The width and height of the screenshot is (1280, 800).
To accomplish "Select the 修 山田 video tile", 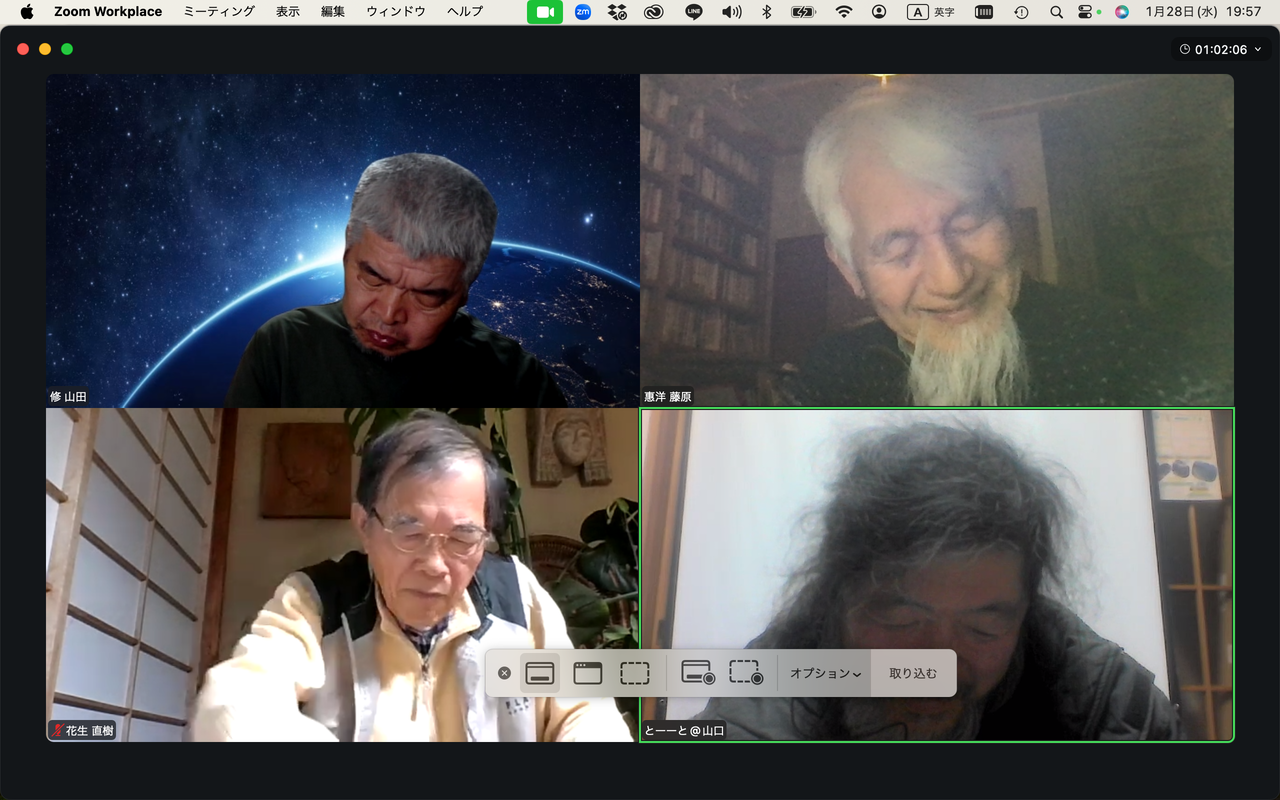I will 342,240.
